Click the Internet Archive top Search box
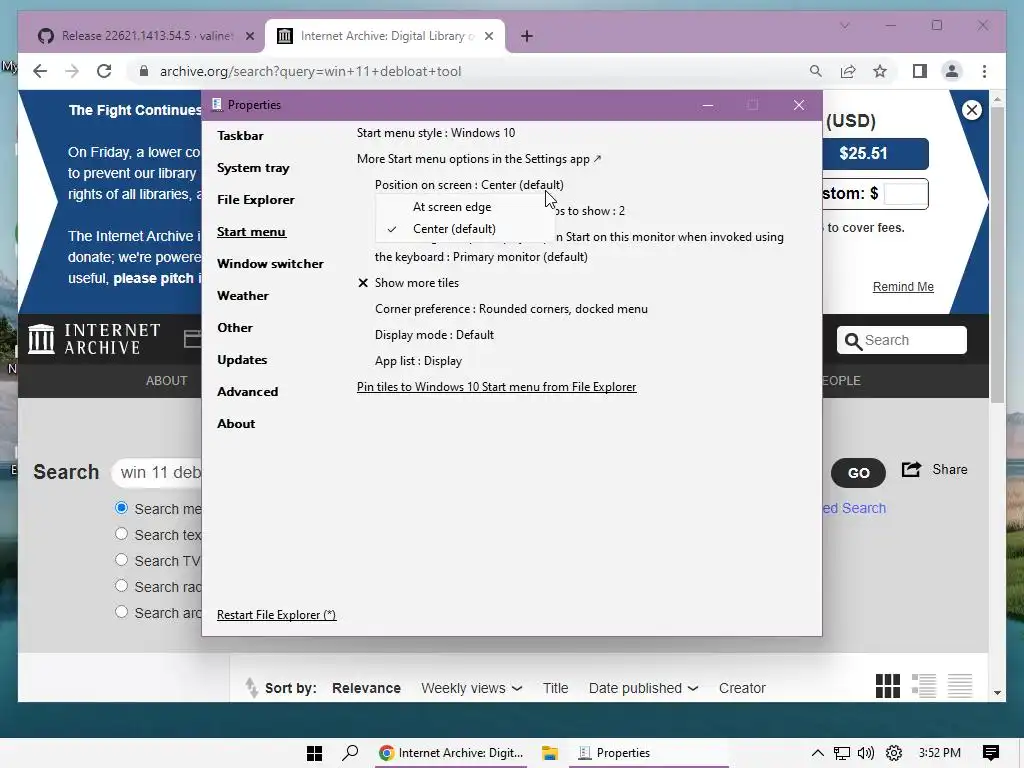 [x=901, y=340]
